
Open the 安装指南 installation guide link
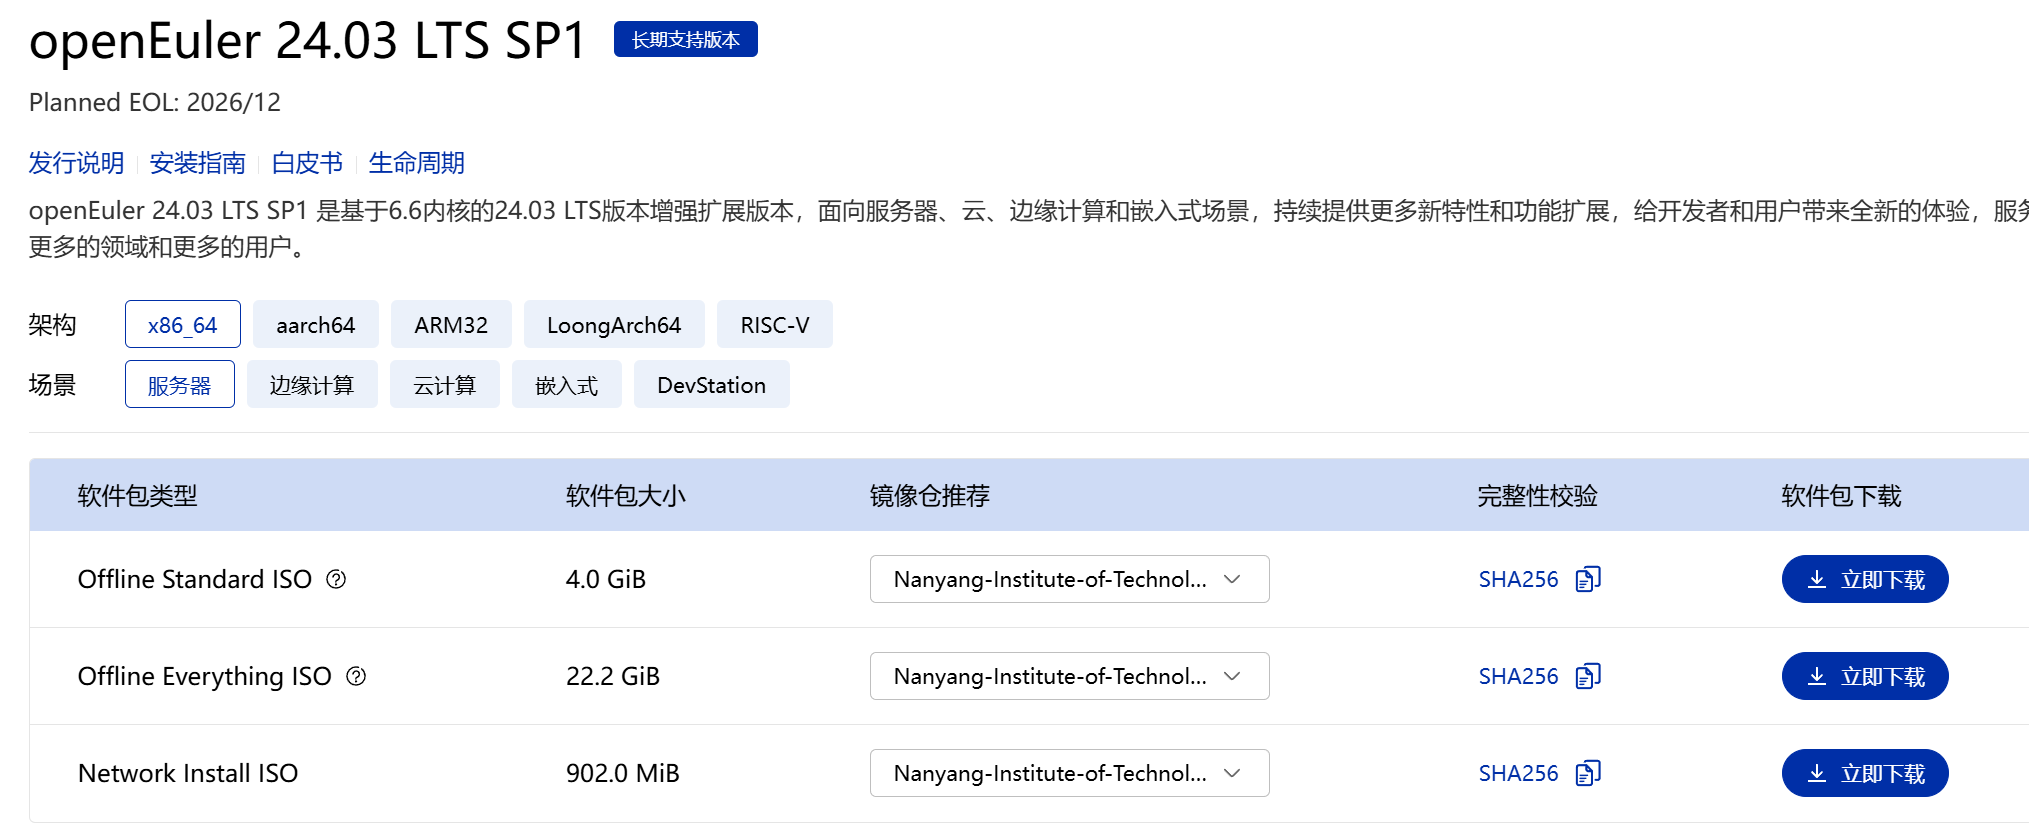[198, 163]
